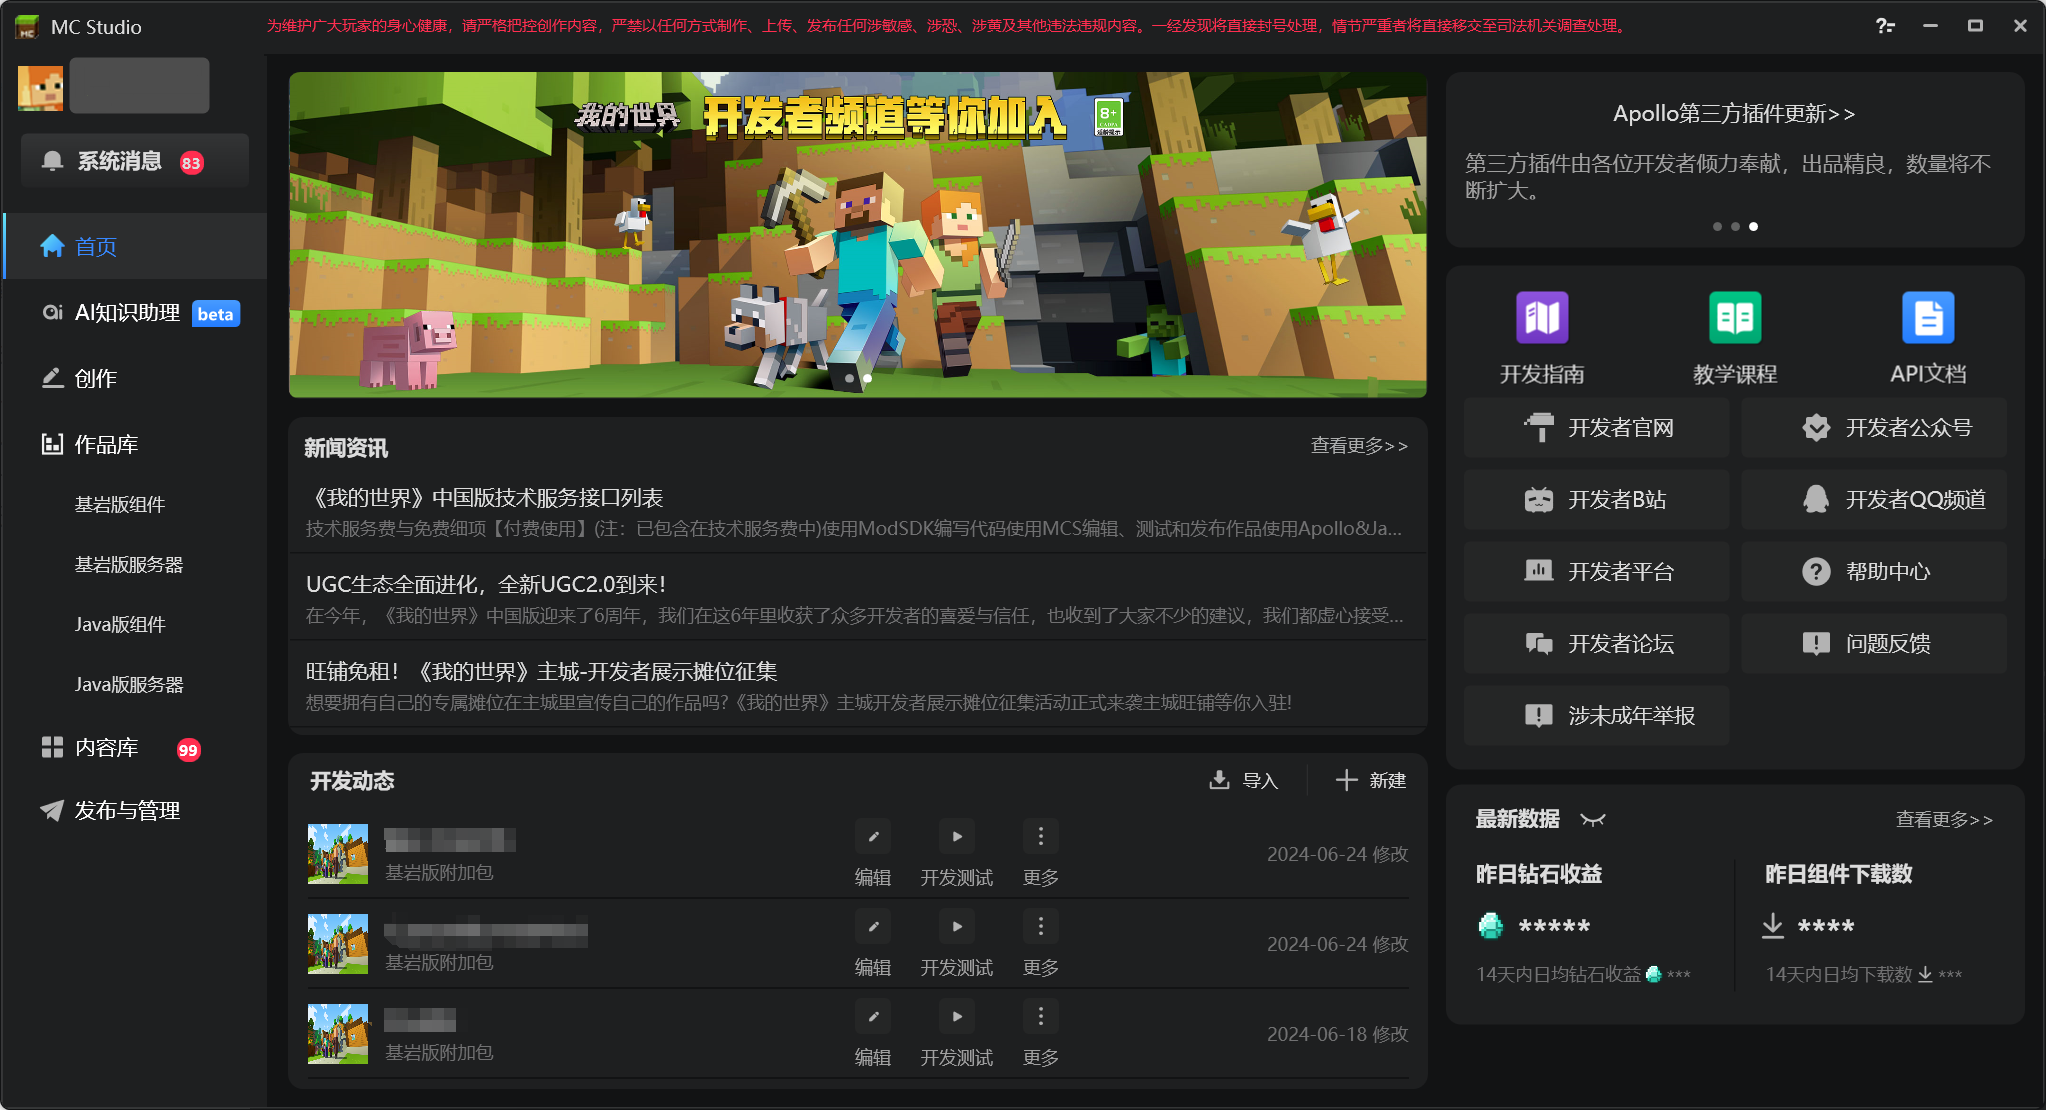Open news 中国版技术服务接口列表
2046x1110 pixels.
[857, 511]
